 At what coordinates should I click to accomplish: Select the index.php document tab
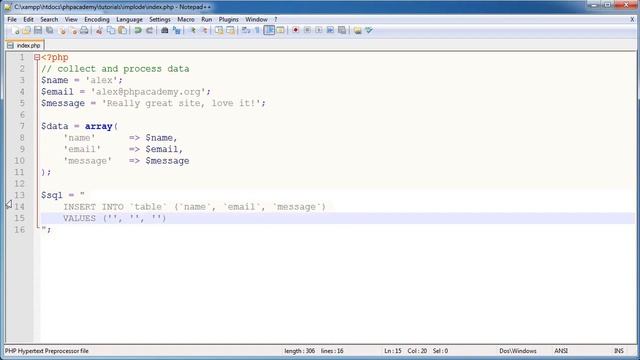[24, 45]
